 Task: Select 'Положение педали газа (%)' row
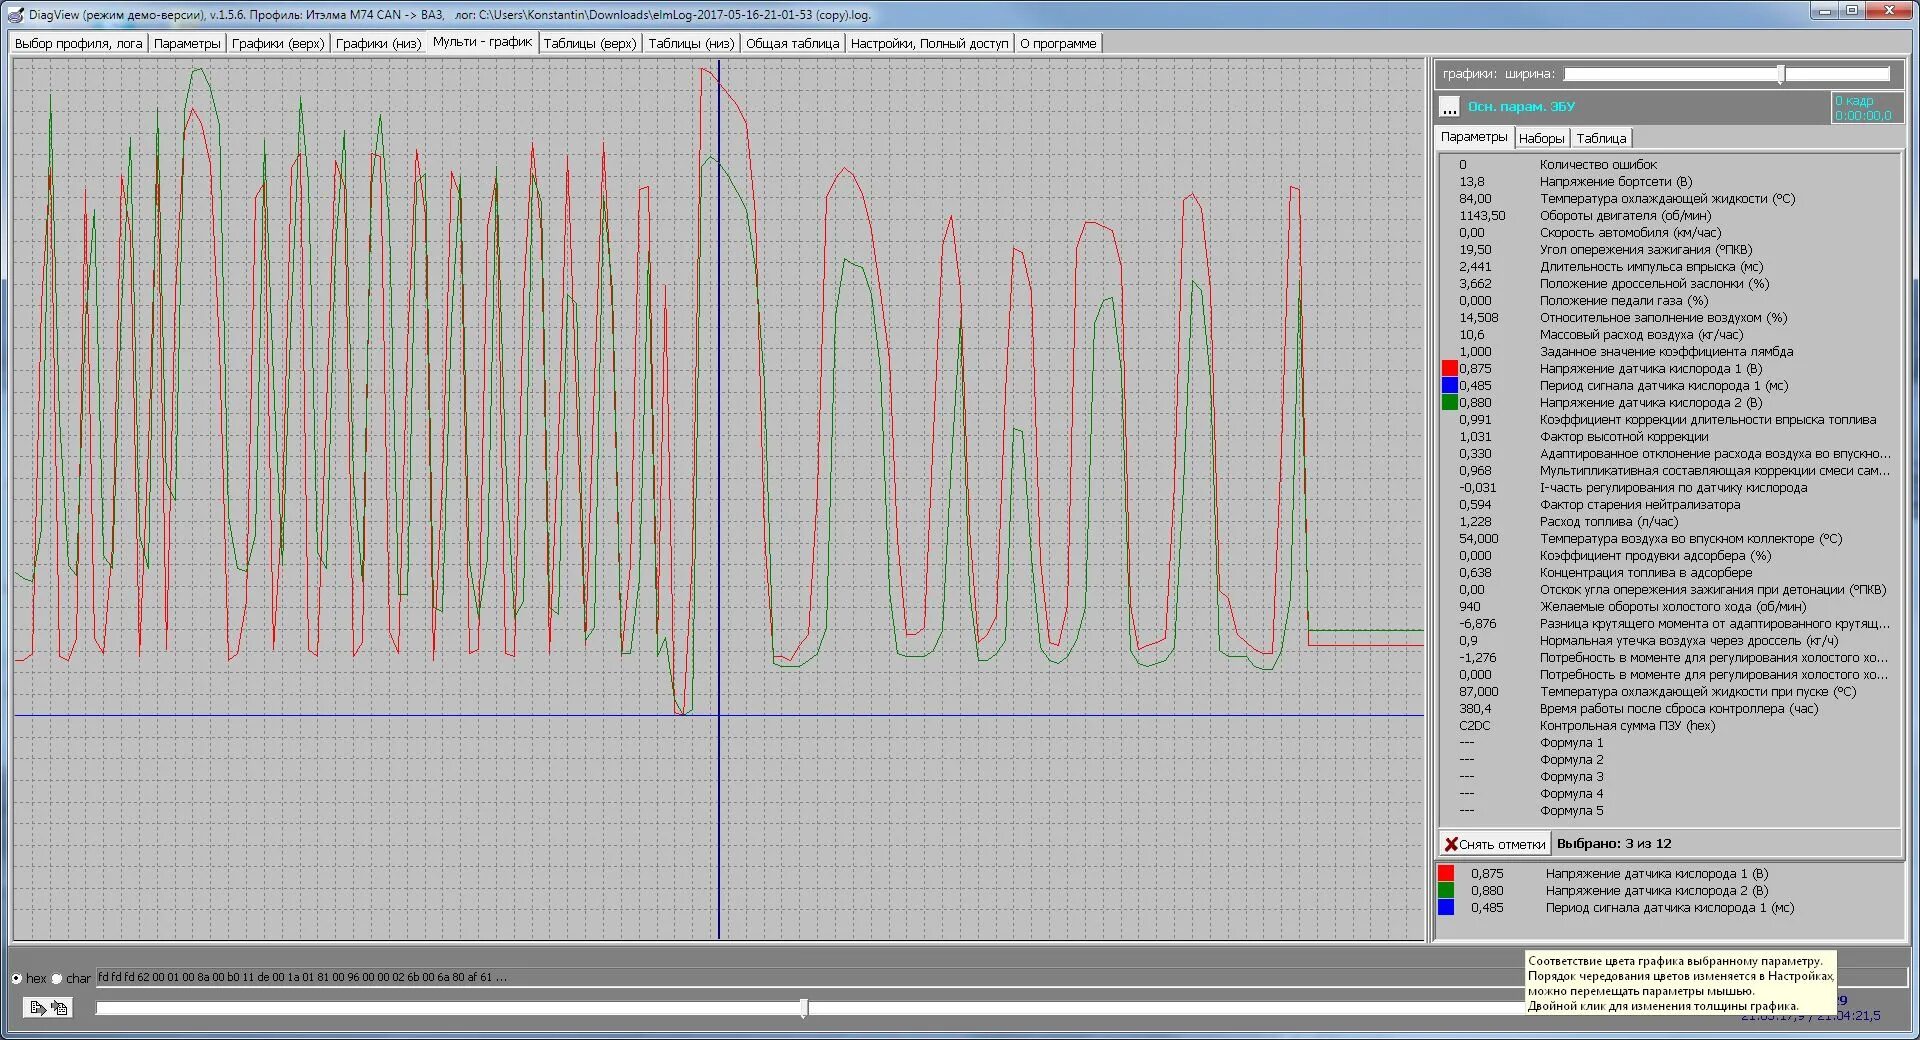pos(1670,301)
